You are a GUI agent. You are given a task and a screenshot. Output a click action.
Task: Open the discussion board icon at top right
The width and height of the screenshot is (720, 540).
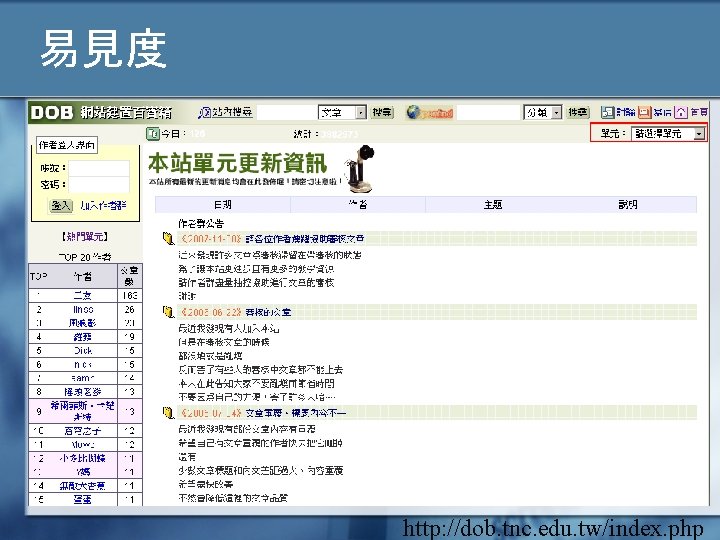pyautogui.click(x=608, y=112)
